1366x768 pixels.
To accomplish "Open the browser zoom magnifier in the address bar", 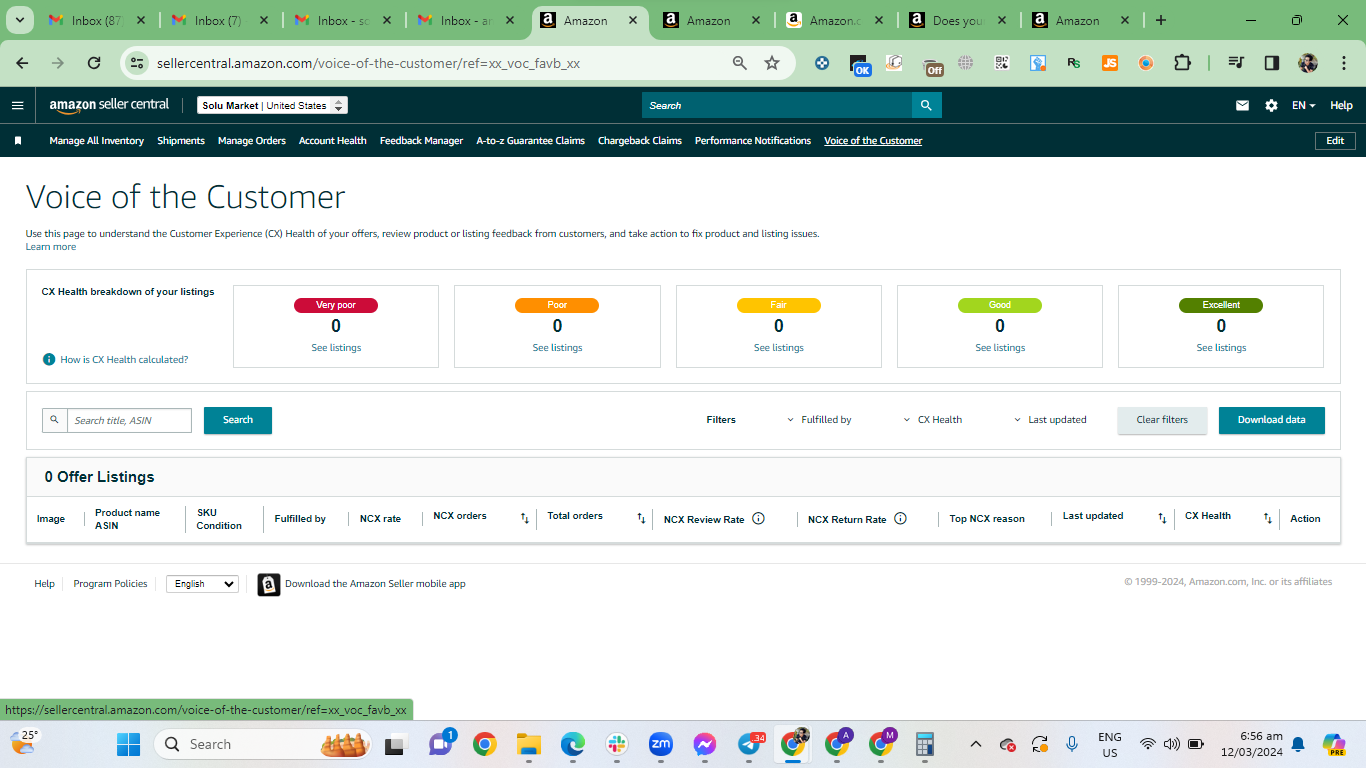I will pyautogui.click(x=740, y=63).
